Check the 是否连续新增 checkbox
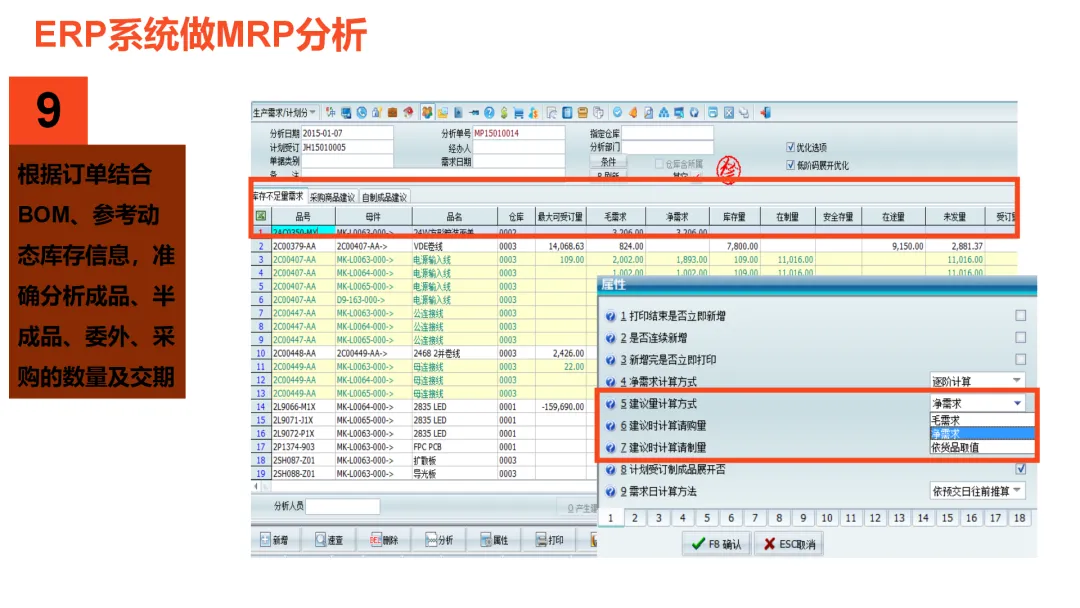The height and width of the screenshot is (608, 1080). click(1020, 337)
